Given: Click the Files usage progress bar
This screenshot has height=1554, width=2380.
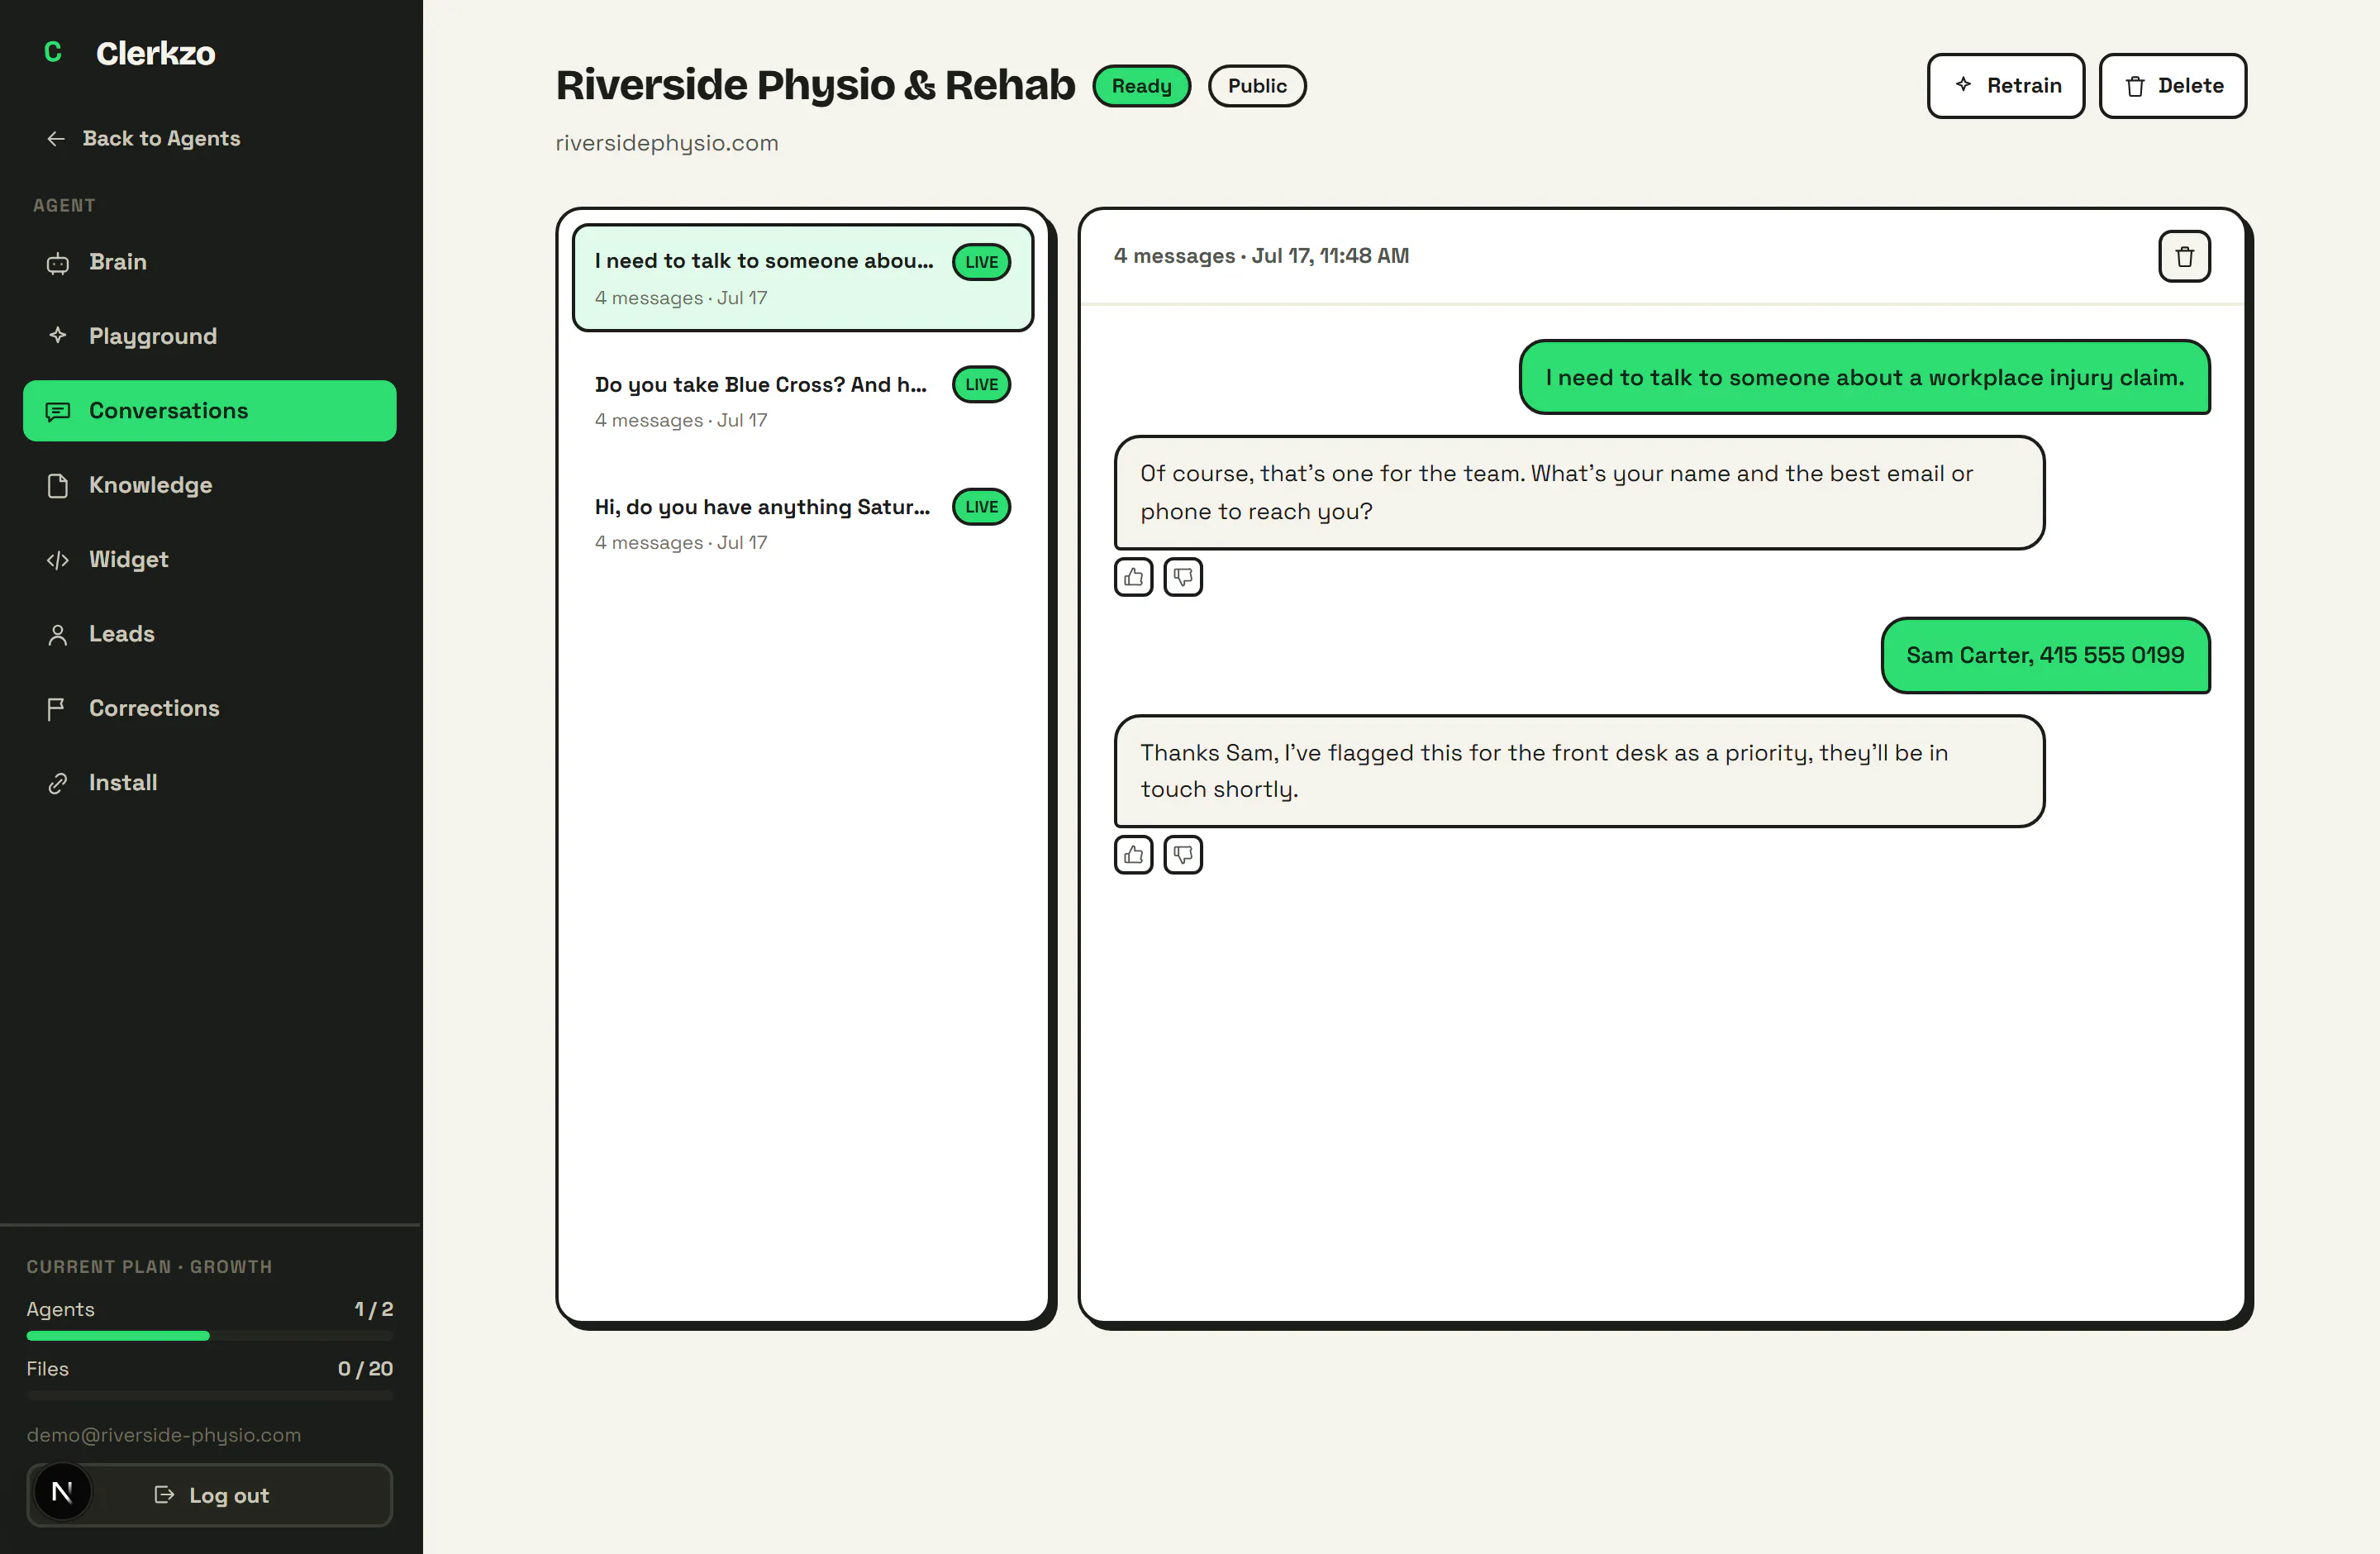Looking at the screenshot, I should point(209,1395).
